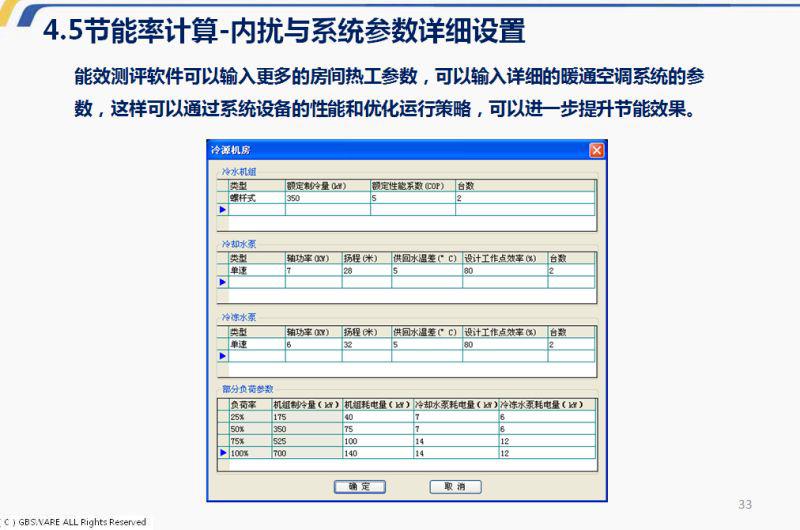Viewport: 800px width, 530px height.
Task: Select the 轴功率 cell with value 7 in 冷却水泵
Action: coord(314,271)
